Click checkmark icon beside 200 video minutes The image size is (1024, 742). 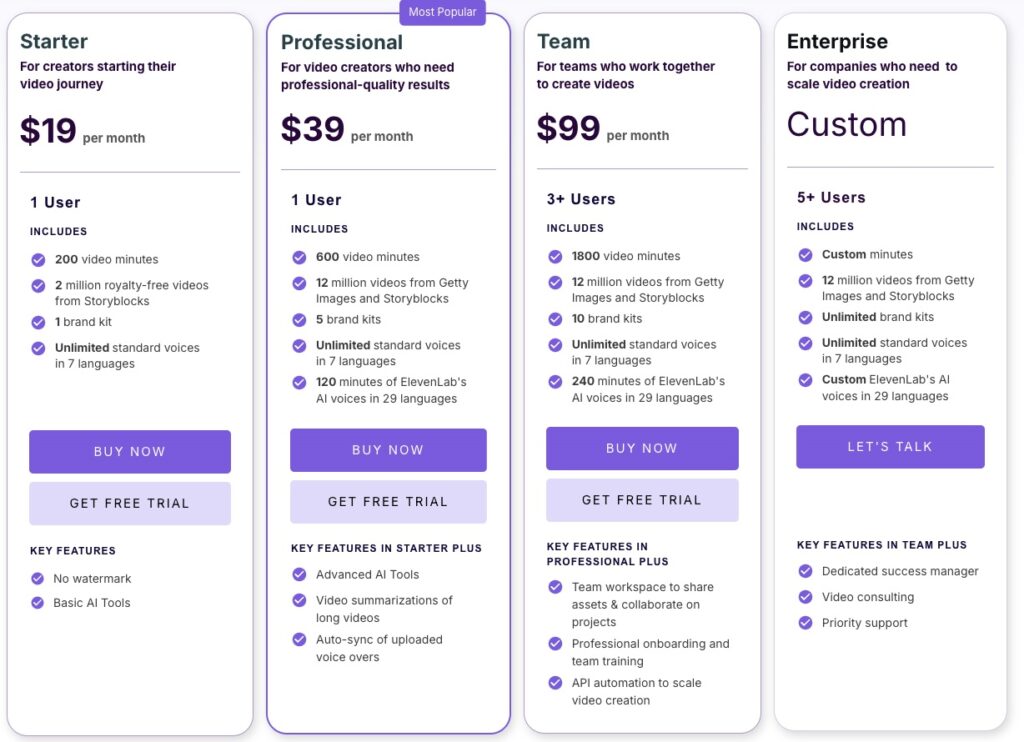38,260
